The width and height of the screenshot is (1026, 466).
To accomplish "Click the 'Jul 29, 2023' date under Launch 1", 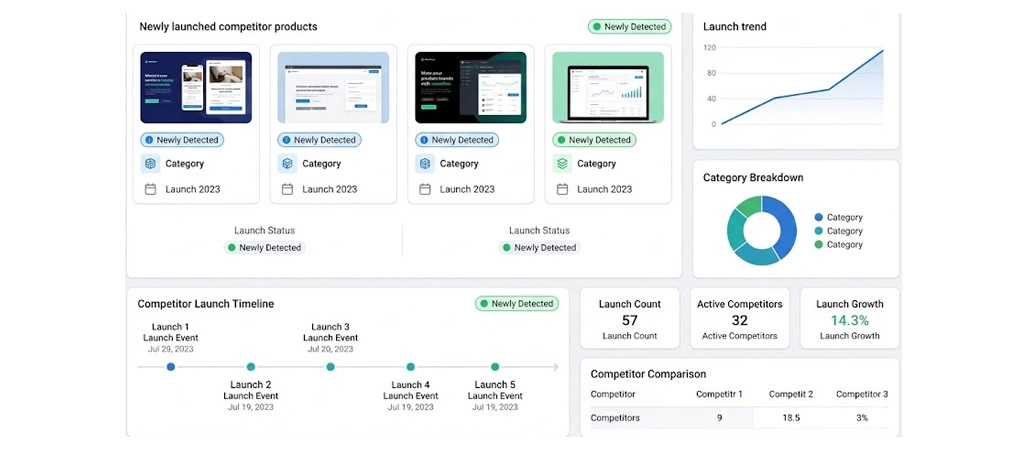I will (171, 349).
